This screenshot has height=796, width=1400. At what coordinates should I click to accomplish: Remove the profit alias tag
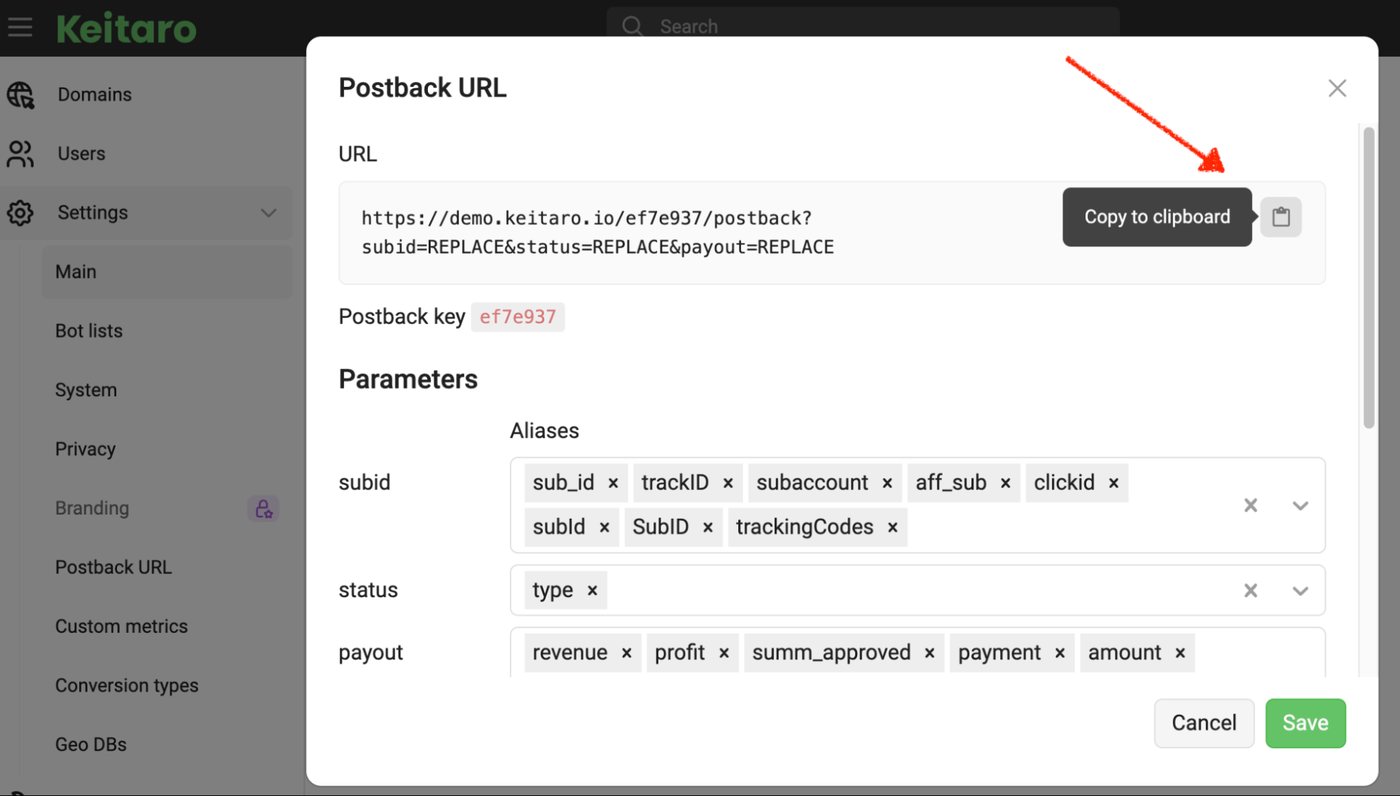click(723, 653)
